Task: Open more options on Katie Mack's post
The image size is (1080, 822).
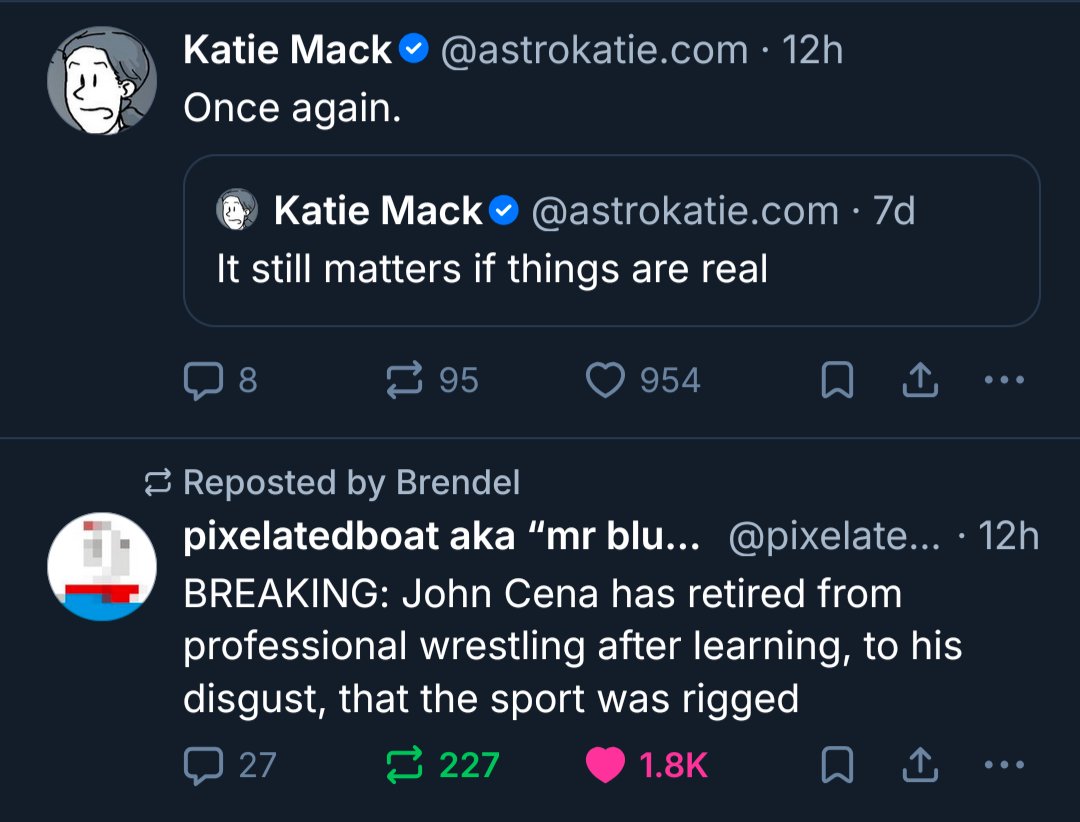Action: click(x=1004, y=380)
